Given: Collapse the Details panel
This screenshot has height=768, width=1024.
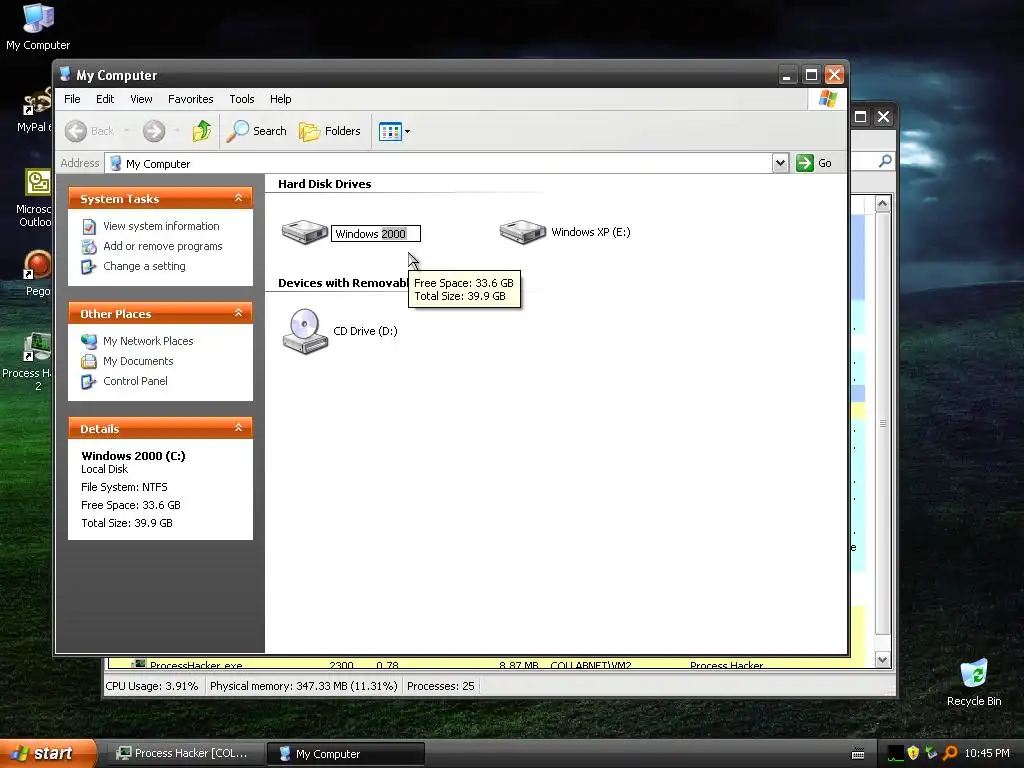Looking at the screenshot, I should pyautogui.click(x=238, y=428).
